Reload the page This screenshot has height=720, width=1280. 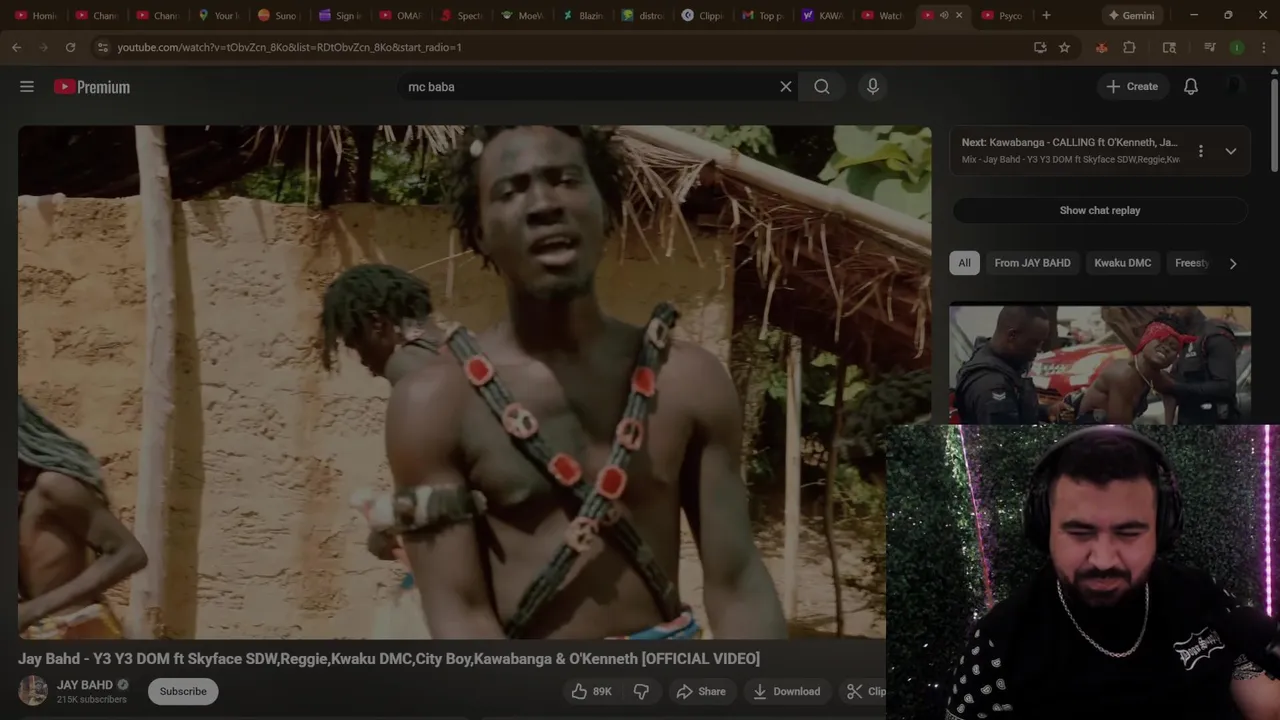pyautogui.click(x=70, y=47)
